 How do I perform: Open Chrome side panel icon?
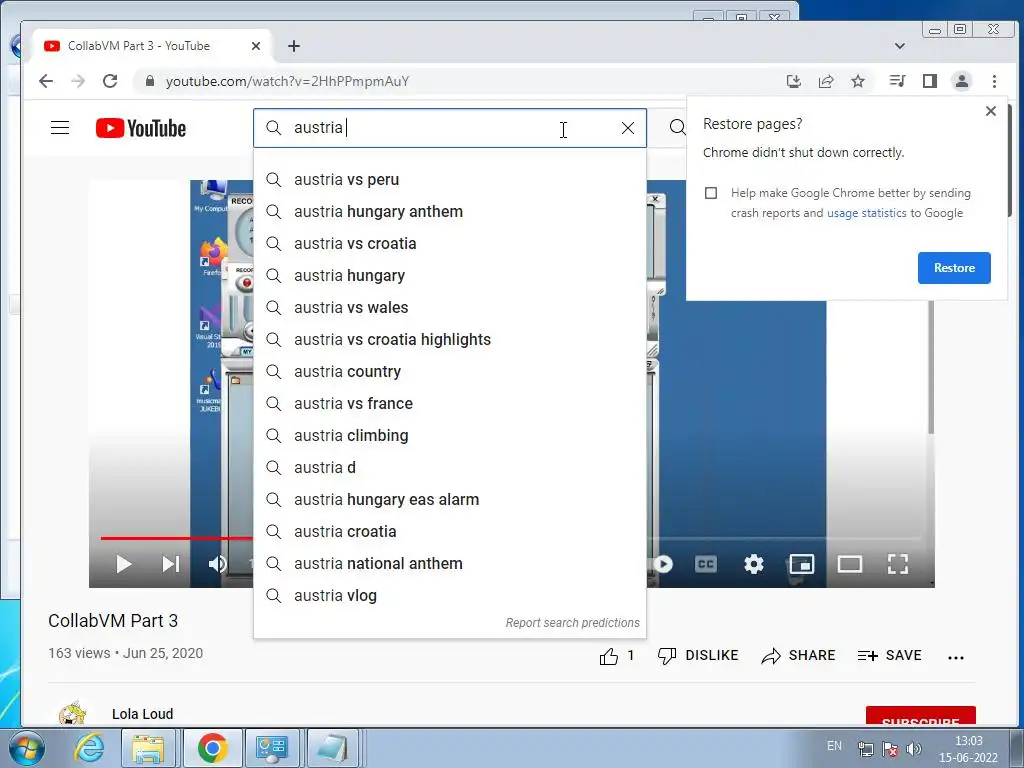point(929,81)
